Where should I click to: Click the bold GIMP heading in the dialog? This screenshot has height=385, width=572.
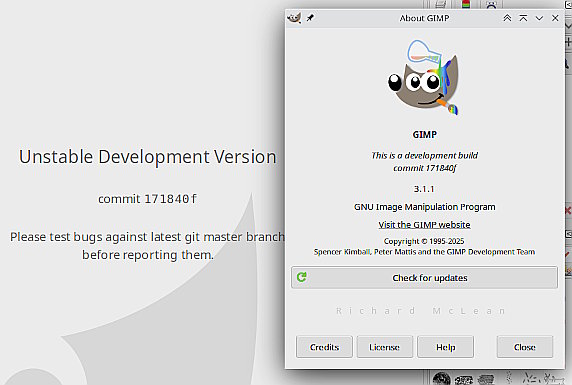tap(424, 134)
